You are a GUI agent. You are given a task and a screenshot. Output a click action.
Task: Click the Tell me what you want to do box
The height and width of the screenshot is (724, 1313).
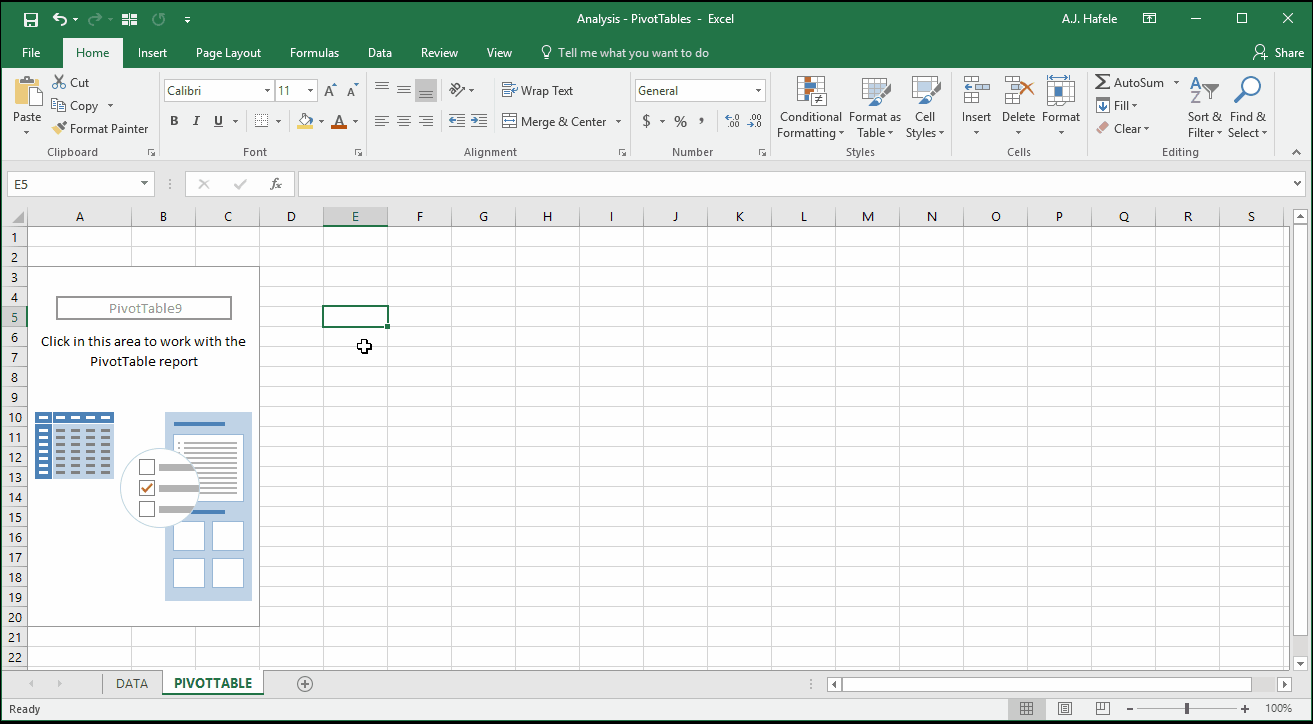[624, 53]
